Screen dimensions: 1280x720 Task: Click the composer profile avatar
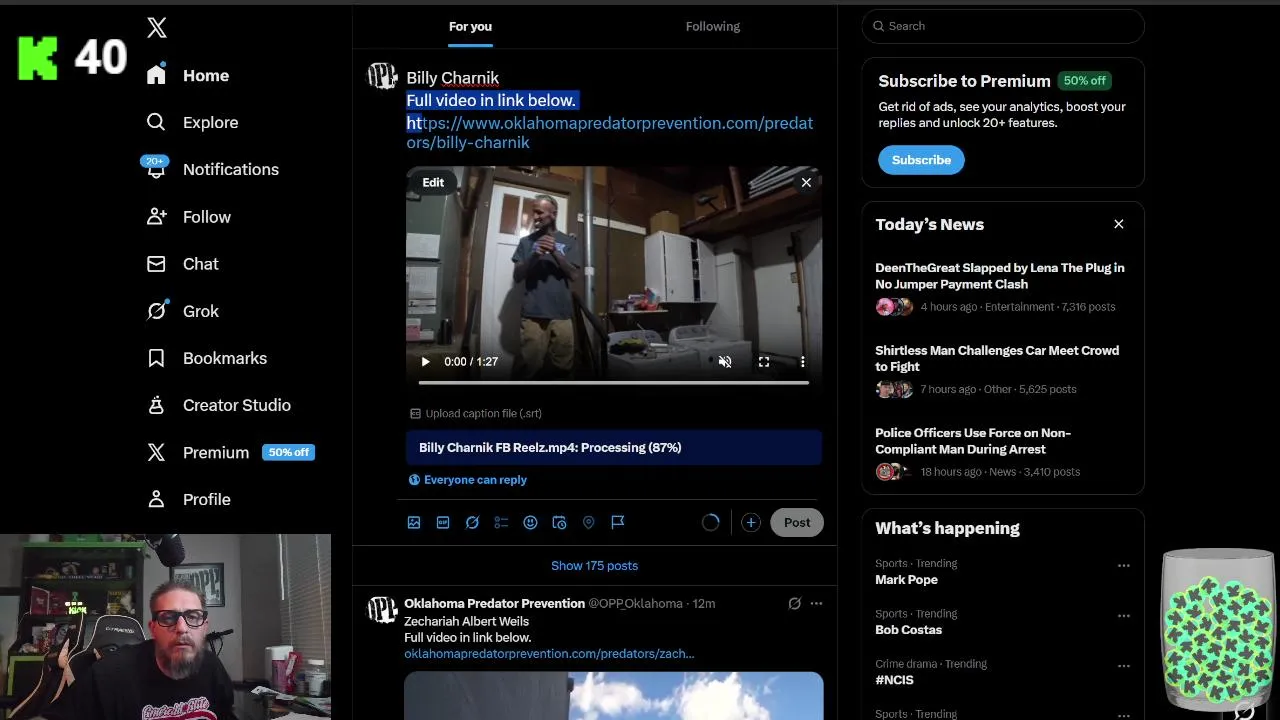pyautogui.click(x=383, y=77)
